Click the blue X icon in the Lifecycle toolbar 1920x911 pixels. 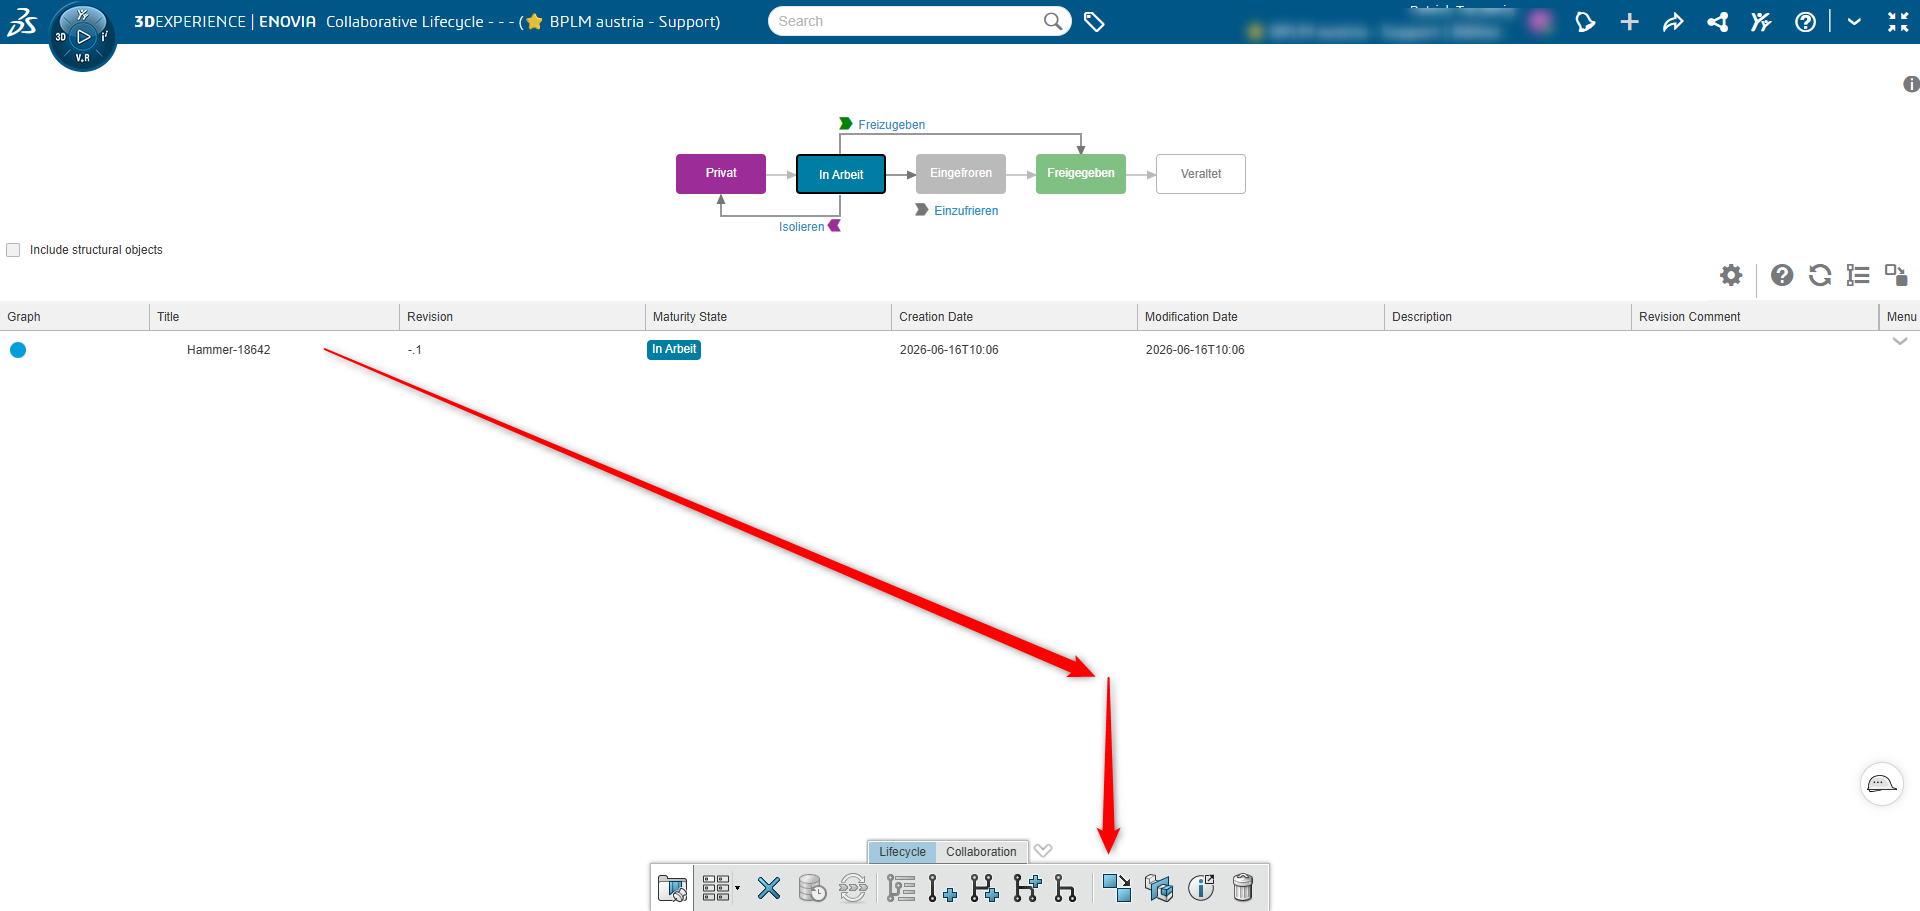(x=768, y=888)
